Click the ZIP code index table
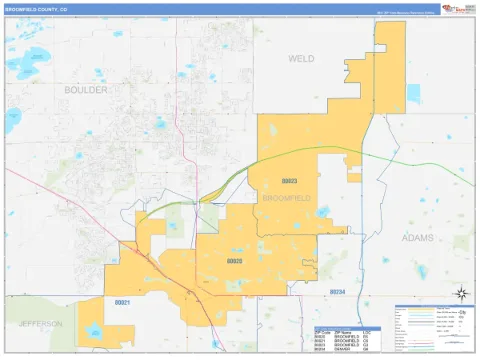 (x=347, y=339)
